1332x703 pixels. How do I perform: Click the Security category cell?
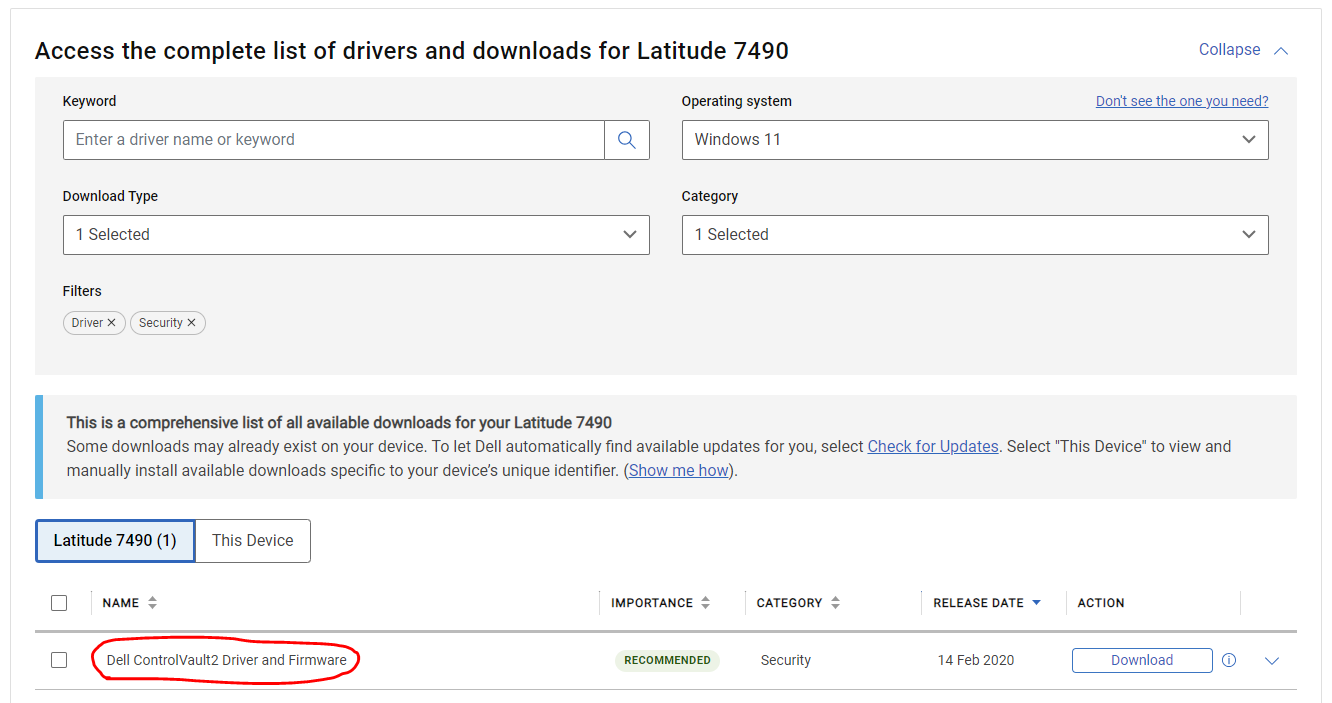coord(786,660)
